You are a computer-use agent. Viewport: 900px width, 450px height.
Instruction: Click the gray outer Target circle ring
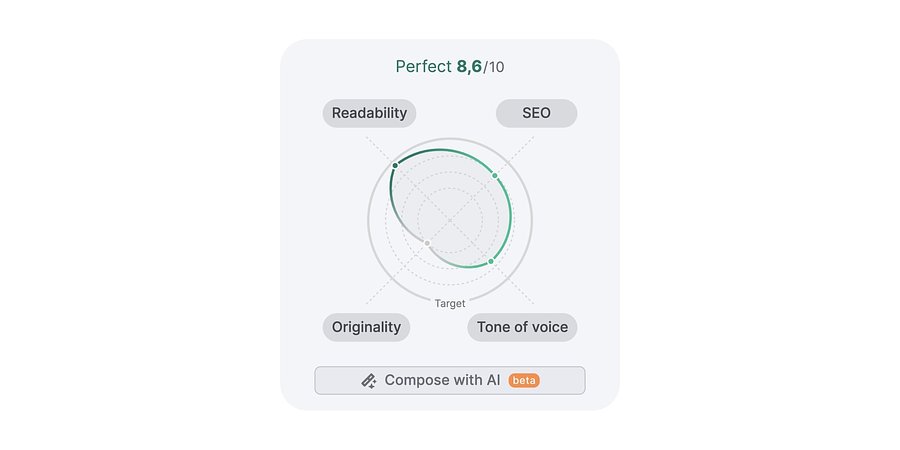[x=532, y=220]
